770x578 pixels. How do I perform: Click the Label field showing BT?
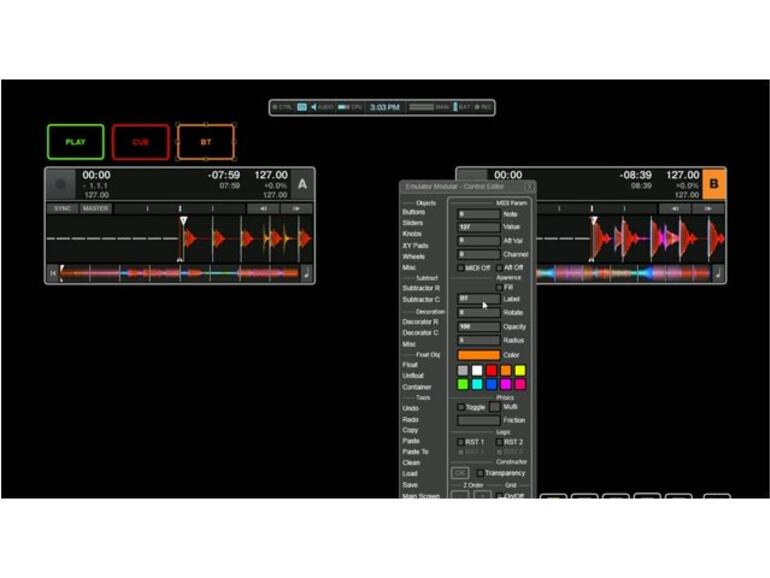pos(478,299)
